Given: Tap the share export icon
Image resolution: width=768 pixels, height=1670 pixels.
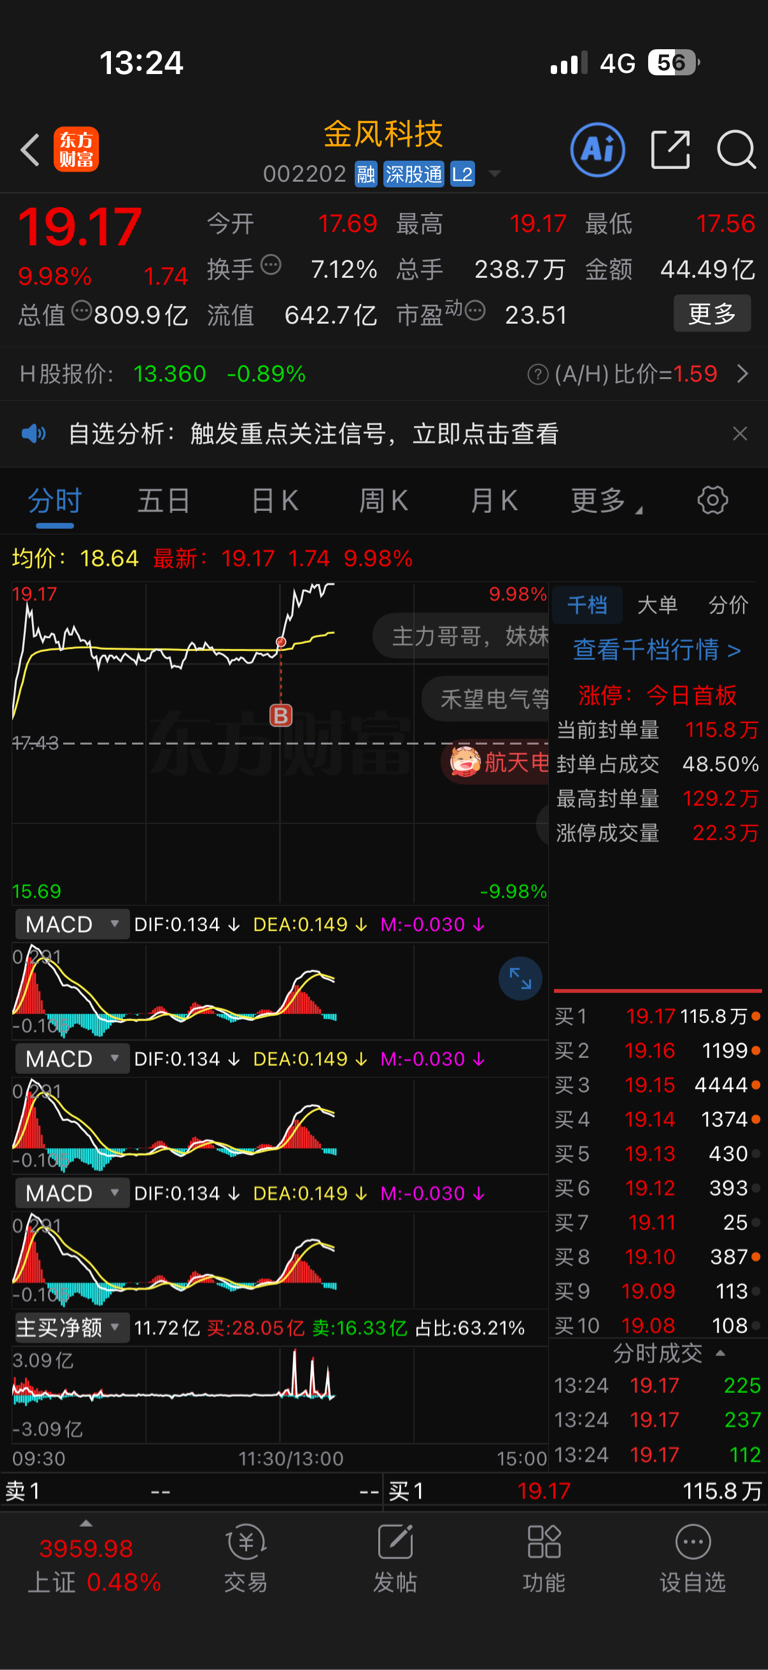Looking at the screenshot, I should click(670, 150).
